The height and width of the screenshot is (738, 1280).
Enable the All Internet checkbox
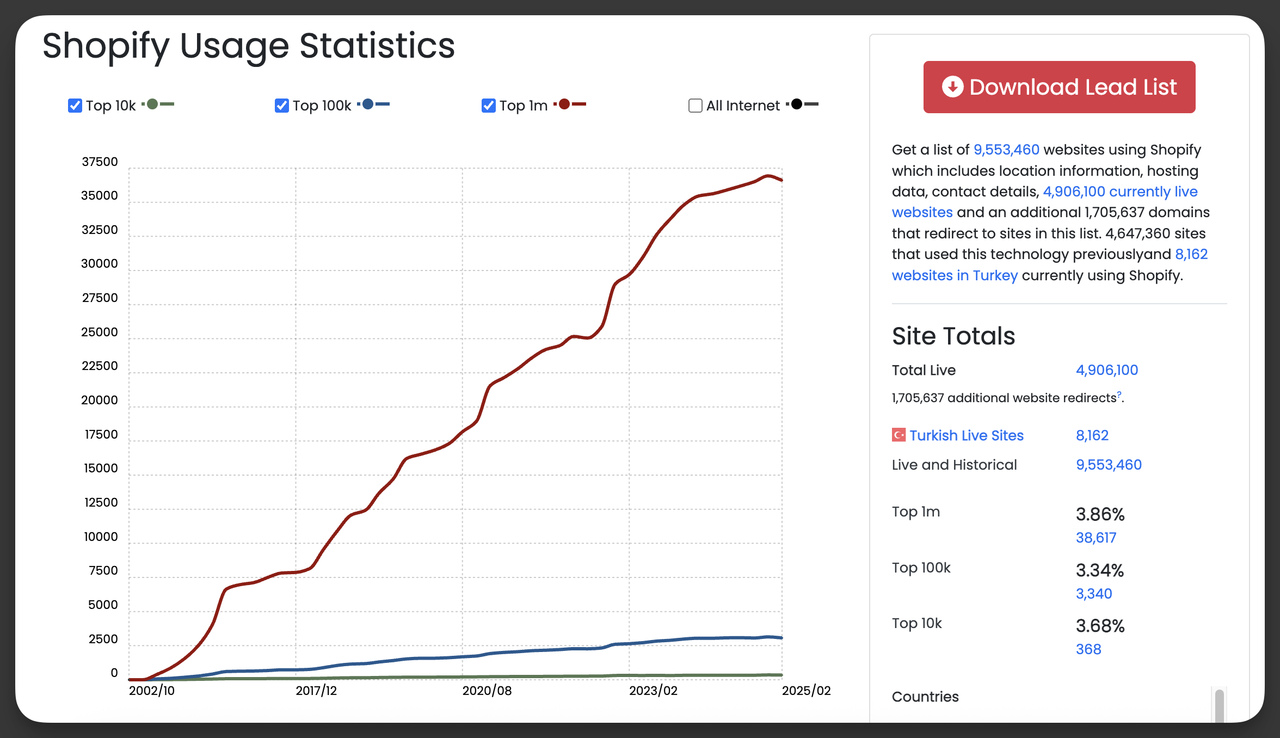coord(696,106)
